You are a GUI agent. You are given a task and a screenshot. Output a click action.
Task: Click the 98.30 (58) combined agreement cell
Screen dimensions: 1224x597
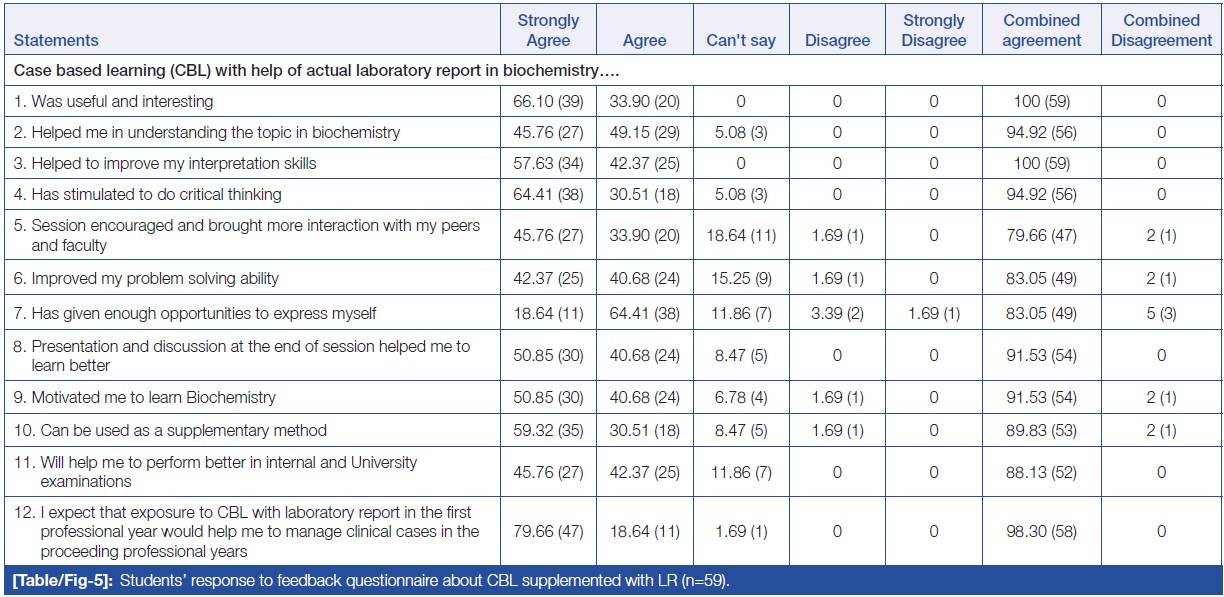pos(1041,532)
